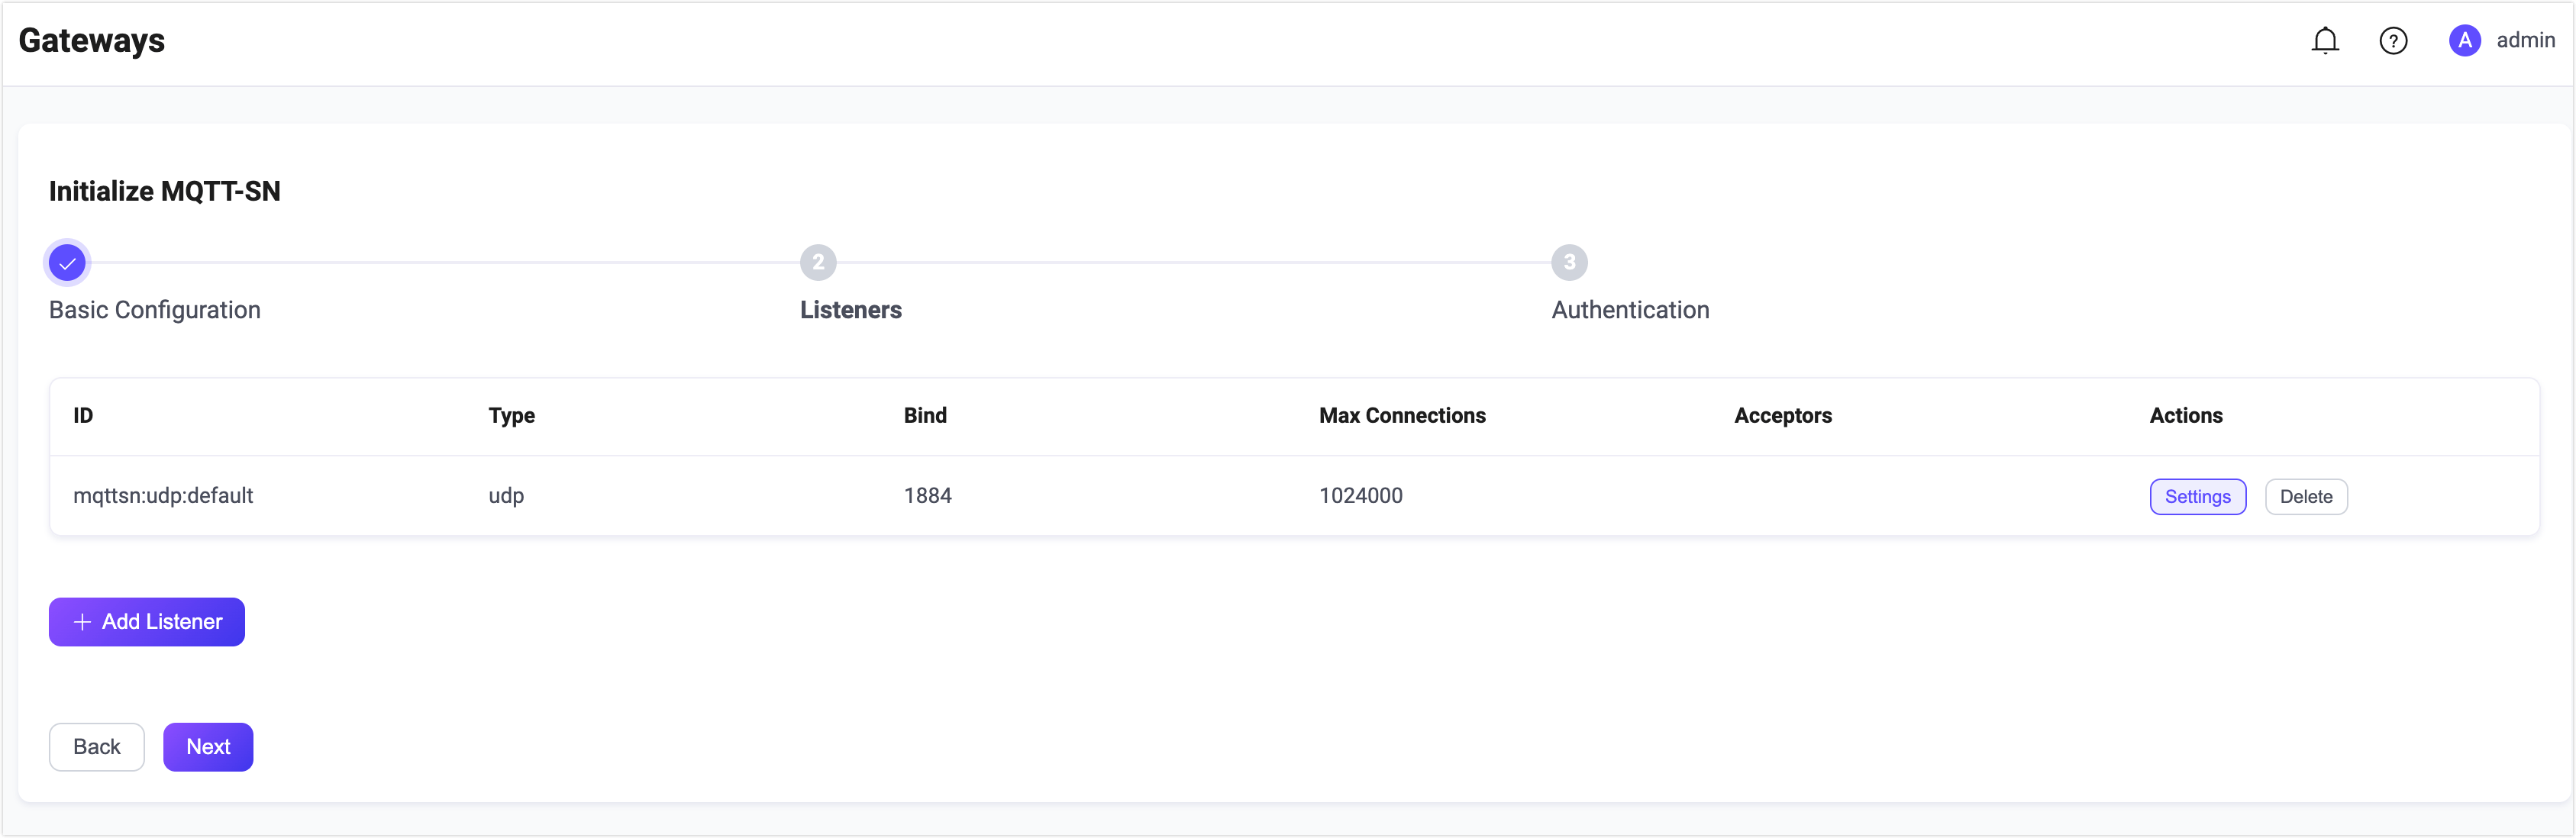Open Settings for the mqttsn:udp:default listener
This screenshot has width=2576, height=838.
pyautogui.click(x=2197, y=497)
